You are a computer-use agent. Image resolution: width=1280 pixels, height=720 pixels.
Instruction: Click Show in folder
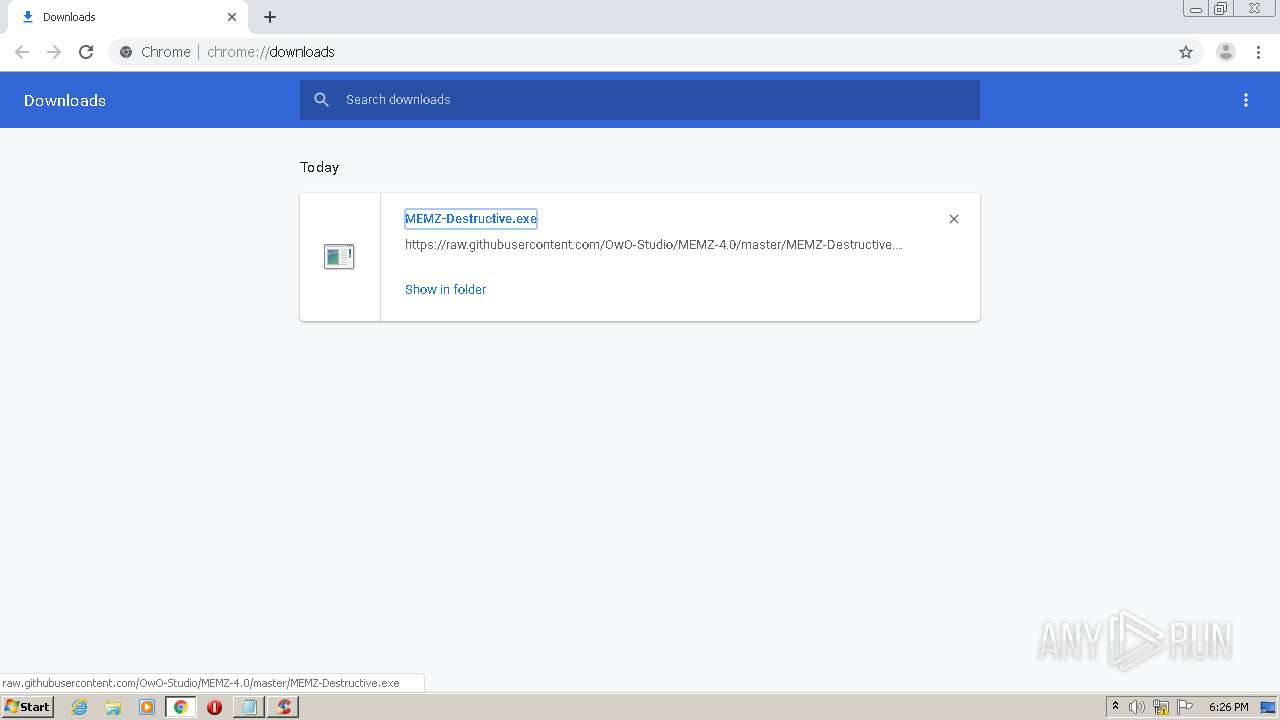[445, 290]
